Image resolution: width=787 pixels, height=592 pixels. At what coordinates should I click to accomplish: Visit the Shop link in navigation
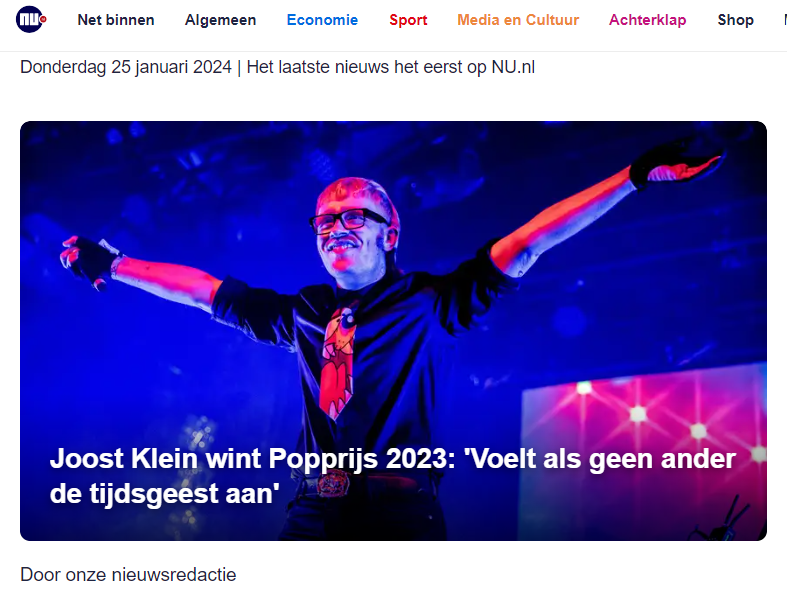point(735,20)
